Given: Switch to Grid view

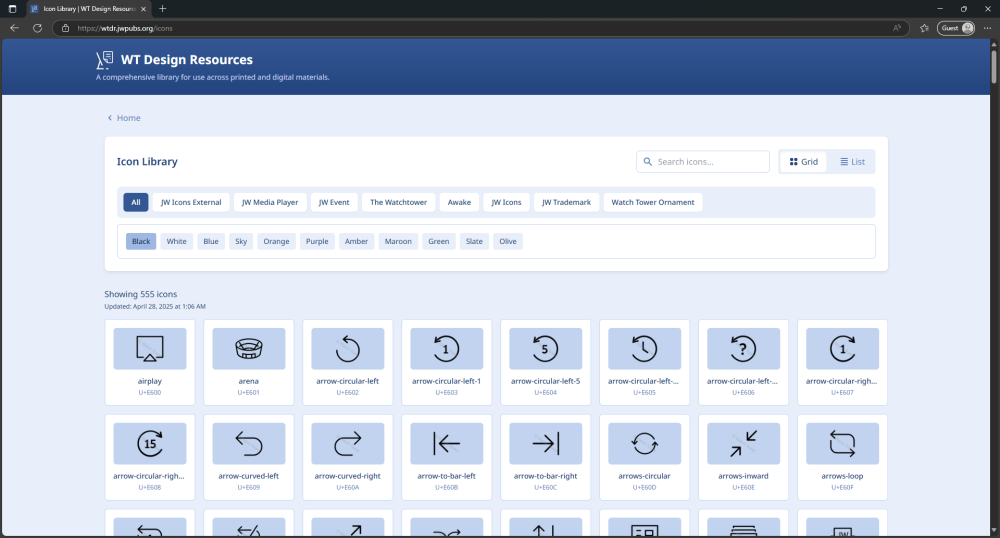Looking at the screenshot, I should point(803,162).
